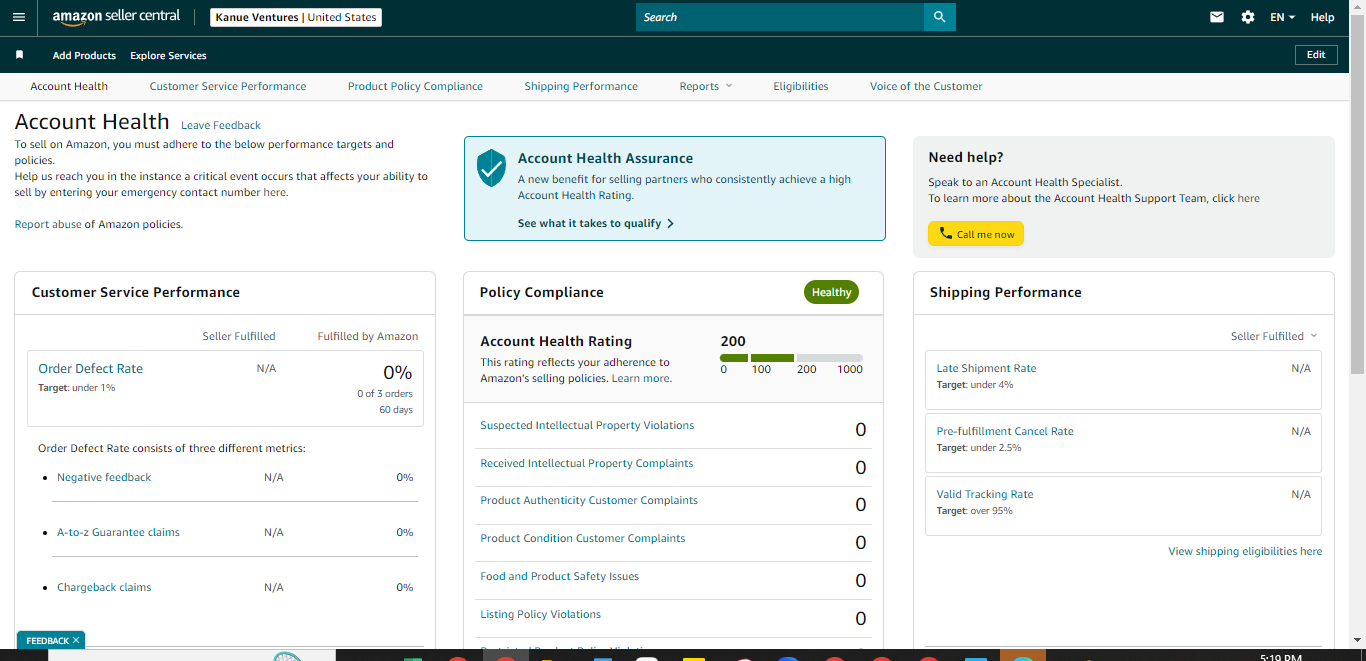Click the Account Health Rating progress bar

click(791, 358)
